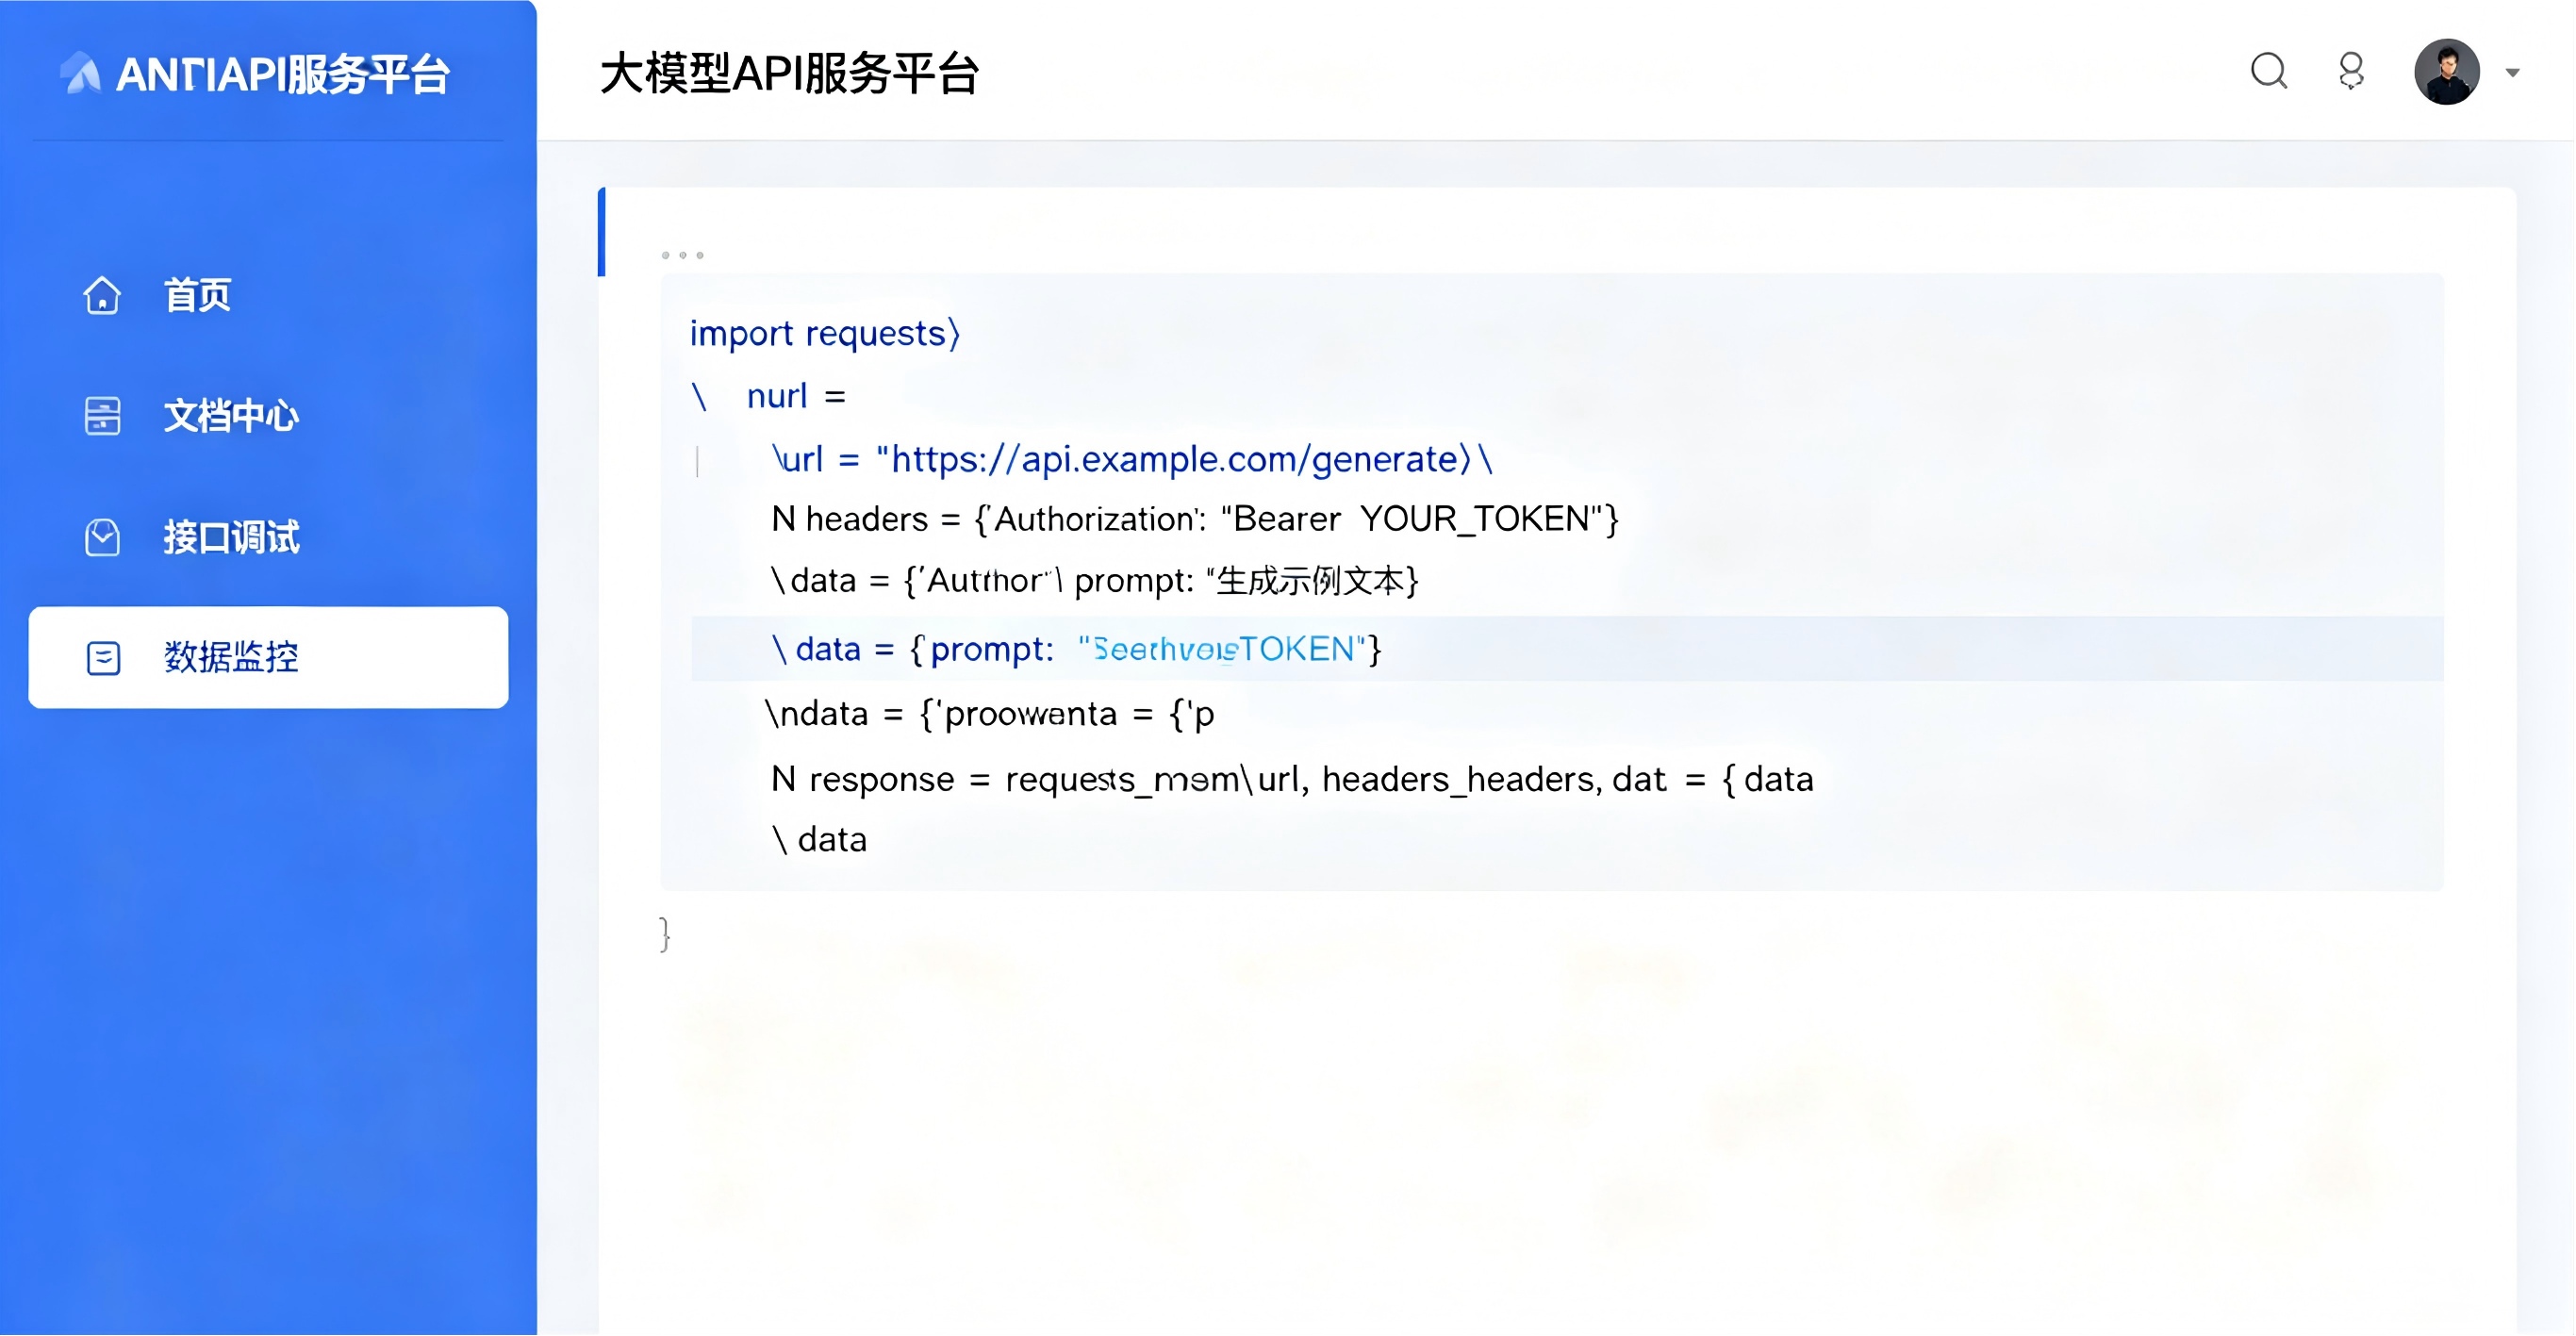Click the home icon next to 首页
This screenshot has width=2576, height=1336.
point(102,295)
